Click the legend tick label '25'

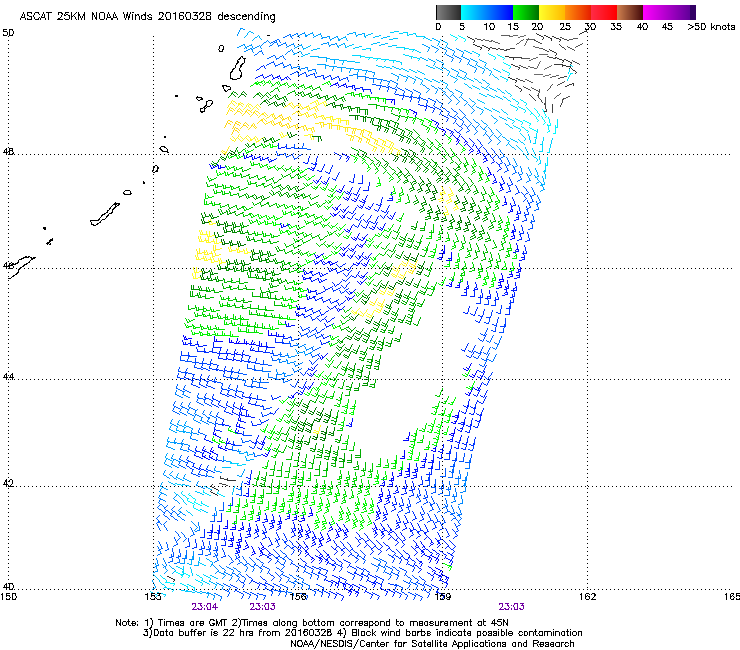(x=565, y=27)
